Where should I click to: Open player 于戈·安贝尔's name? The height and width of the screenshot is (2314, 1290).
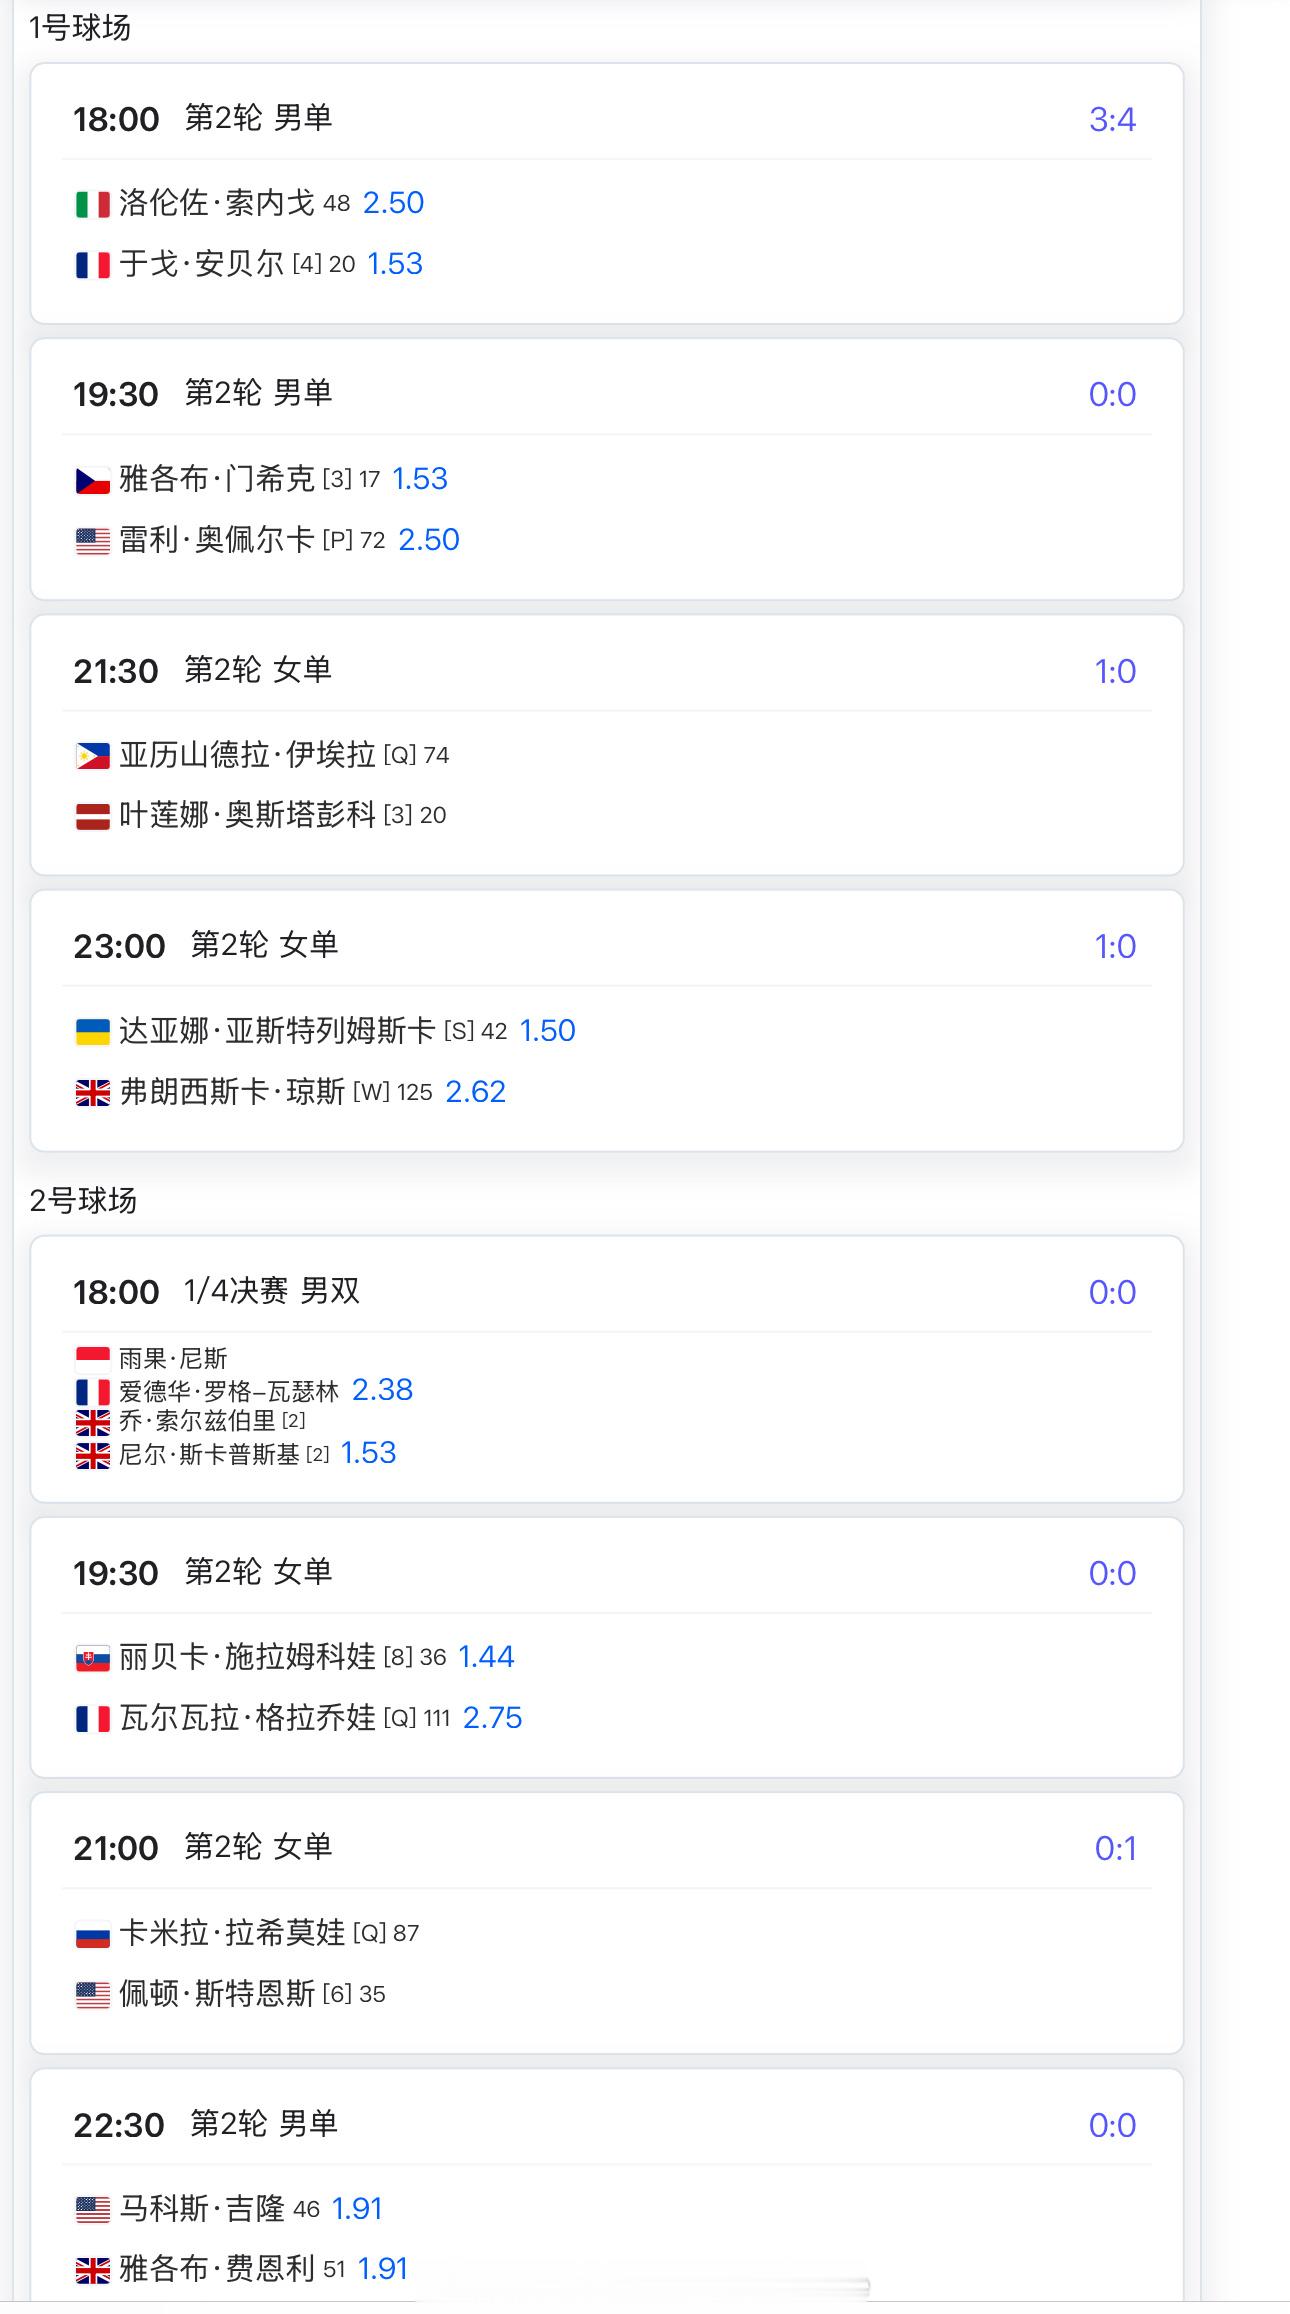pyautogui.click(x=201, y=264)
